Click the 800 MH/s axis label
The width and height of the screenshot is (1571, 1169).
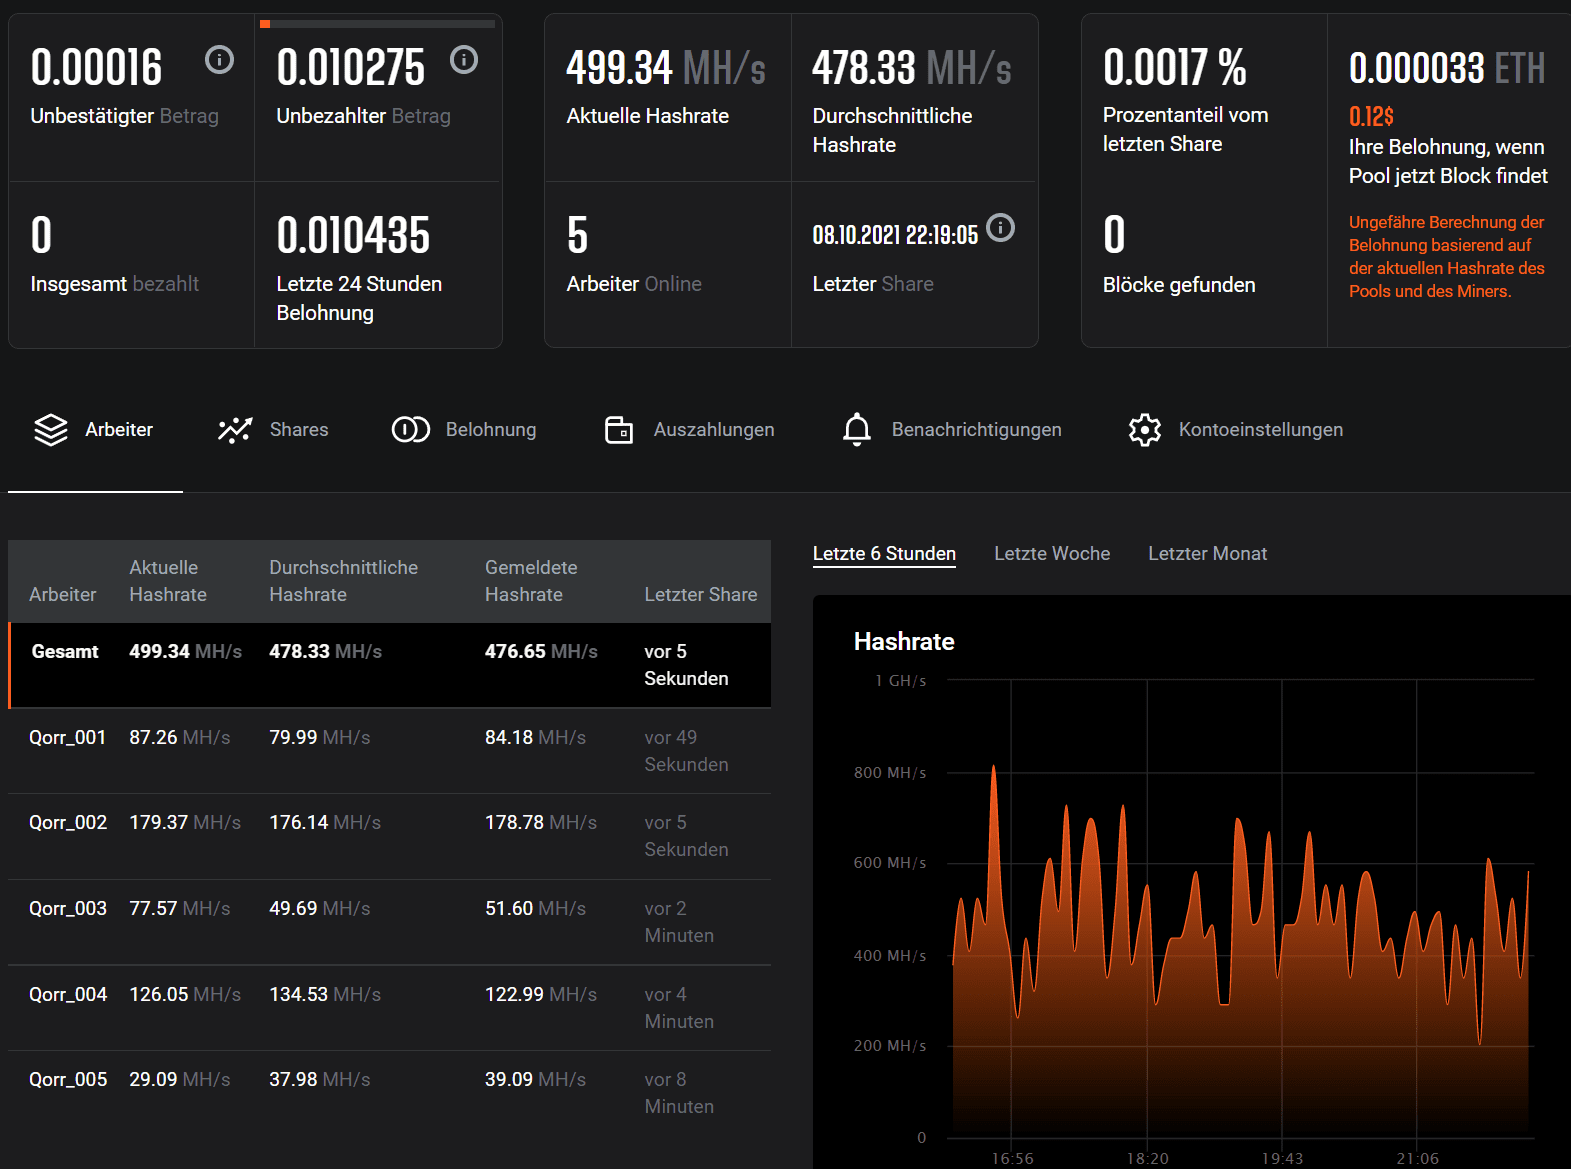pos(890,773)
